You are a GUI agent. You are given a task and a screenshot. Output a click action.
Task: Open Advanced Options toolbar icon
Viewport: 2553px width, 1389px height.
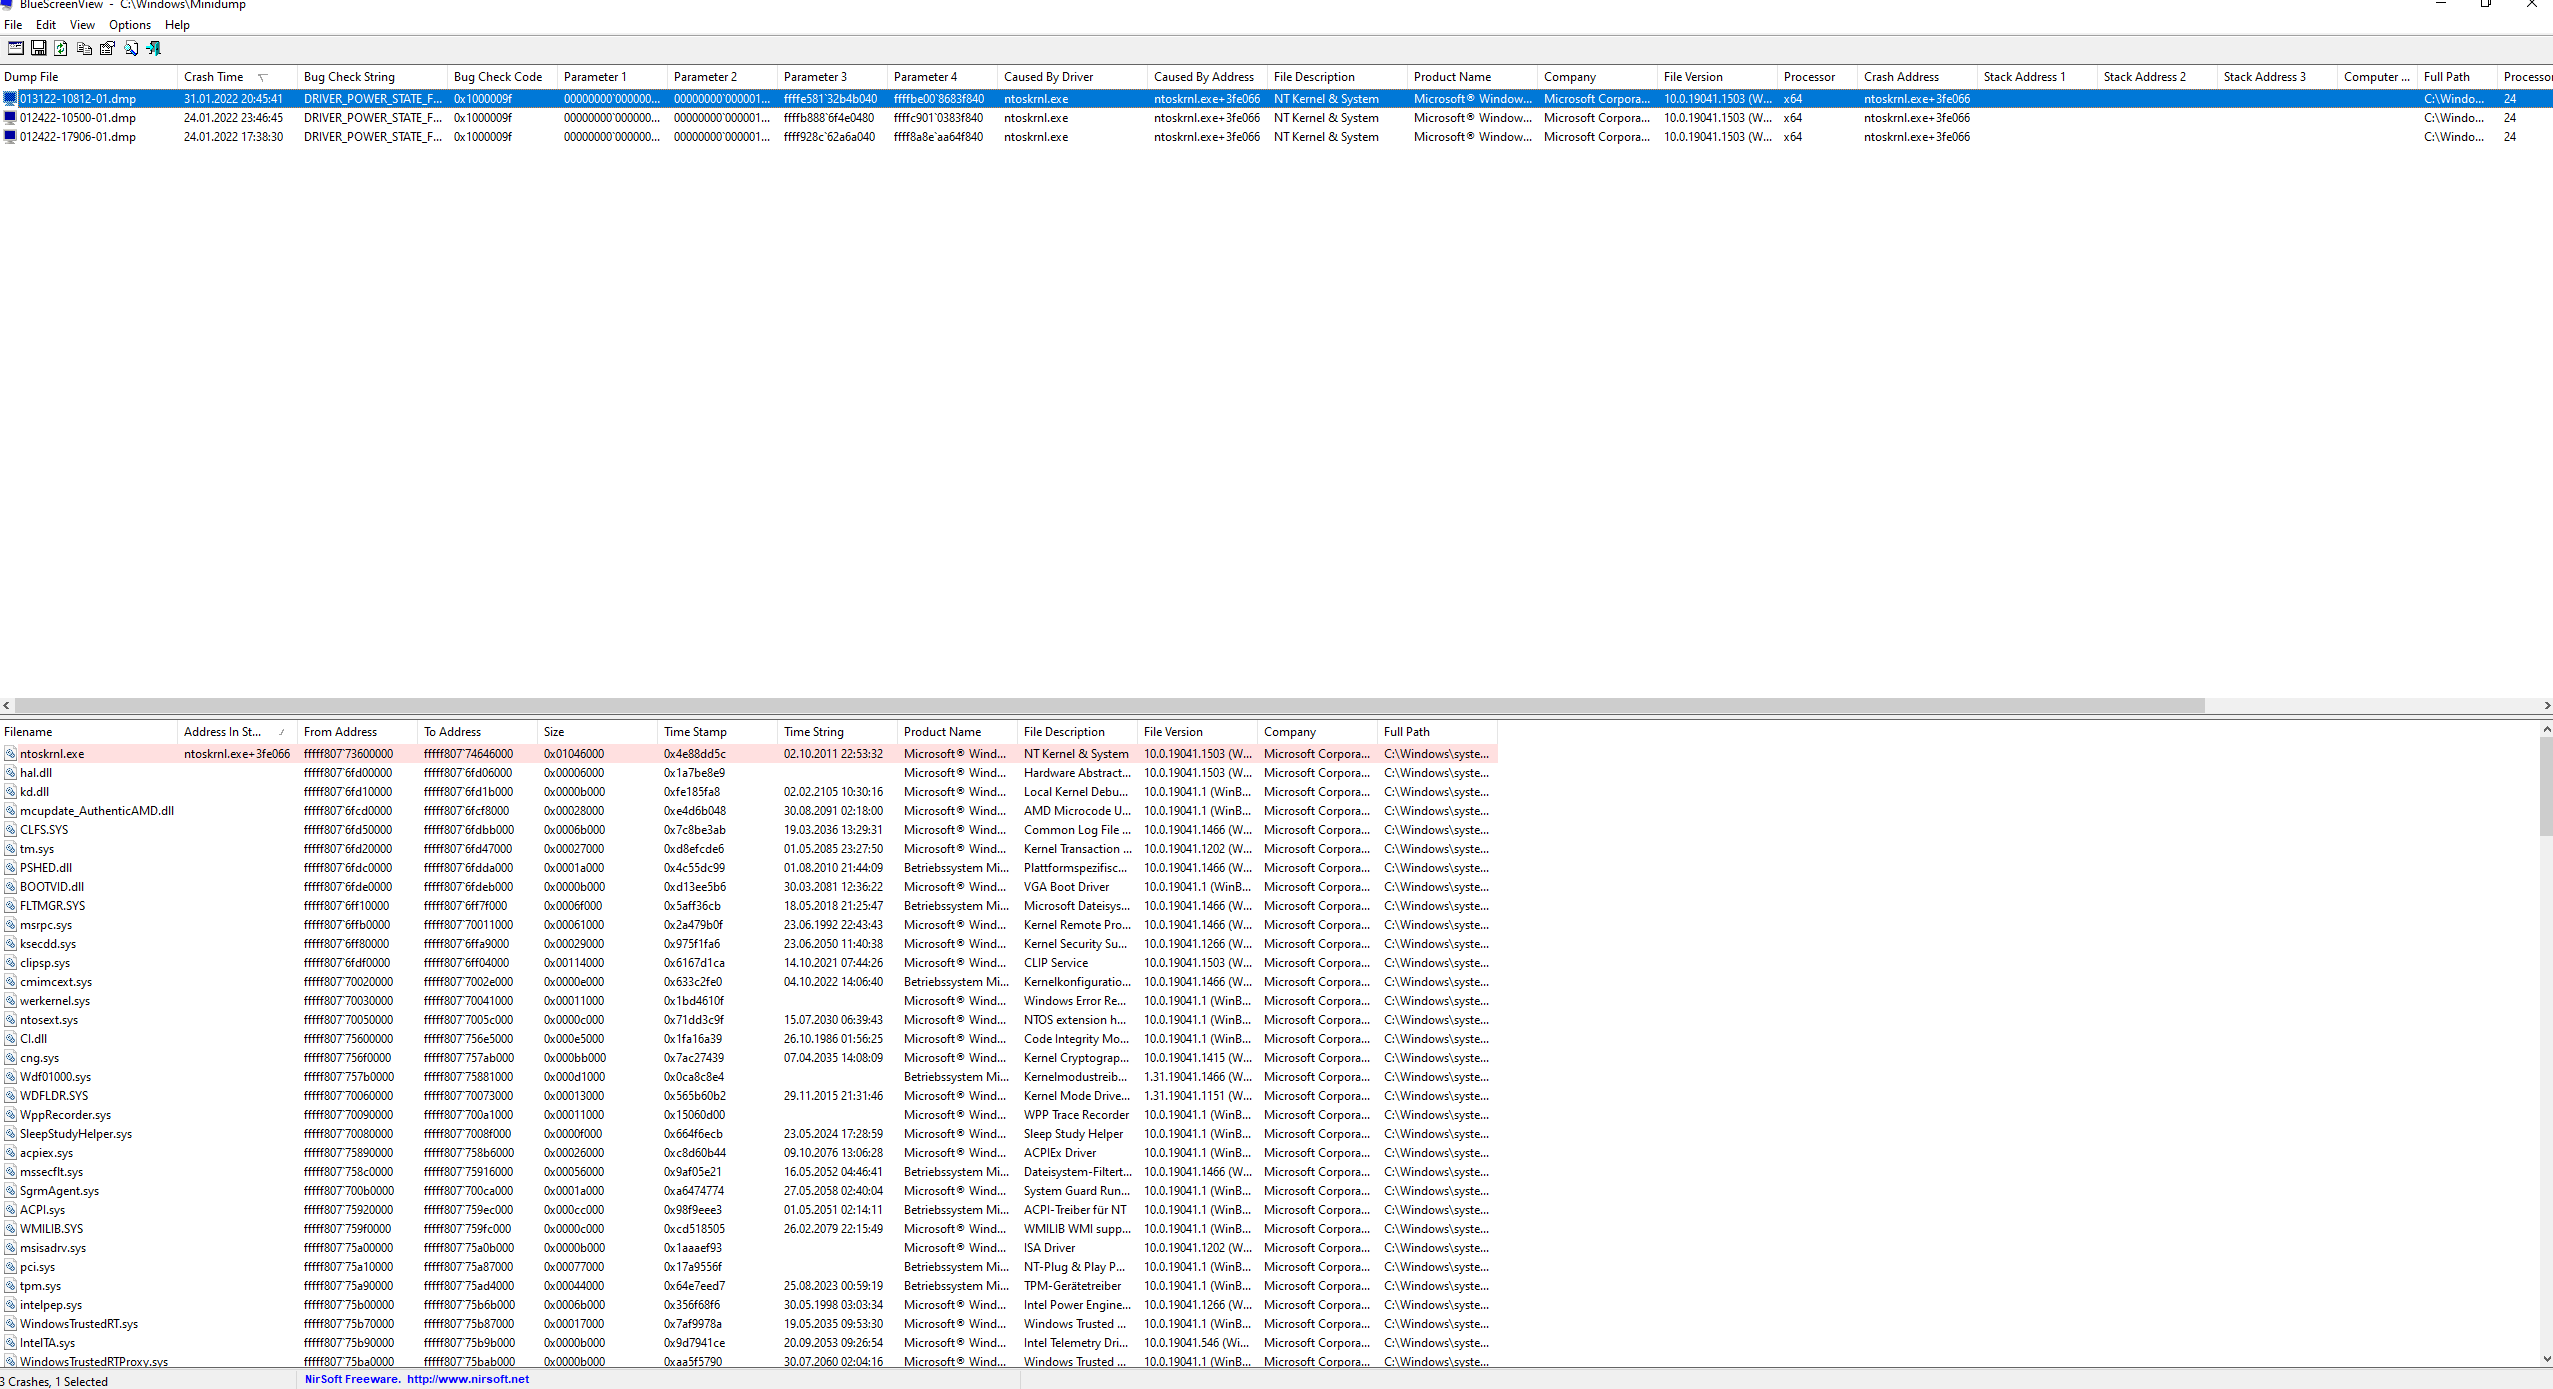tap(15, 48)
